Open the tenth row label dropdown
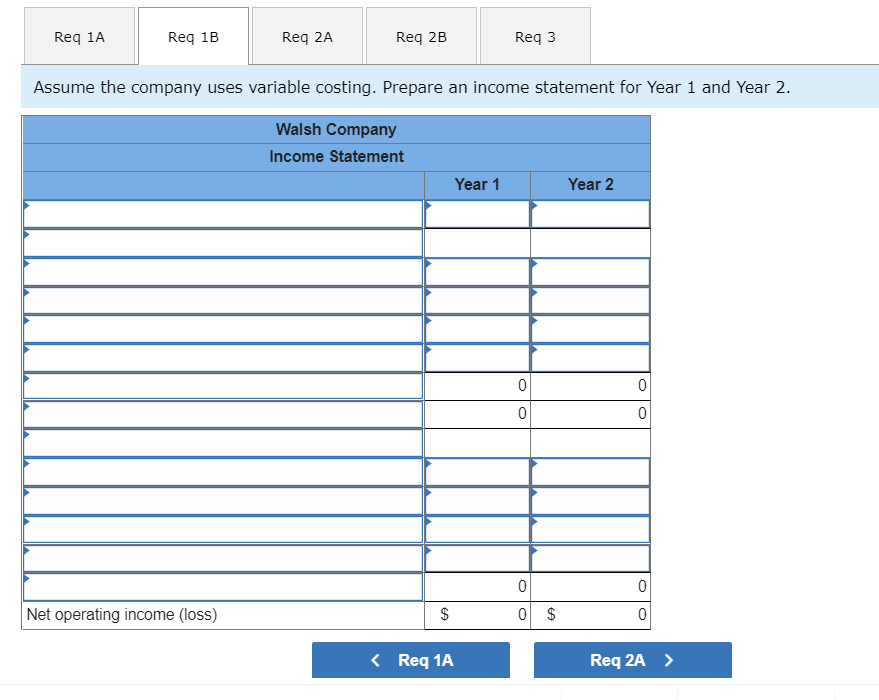 pyautogui.click(x=223, y=471)
